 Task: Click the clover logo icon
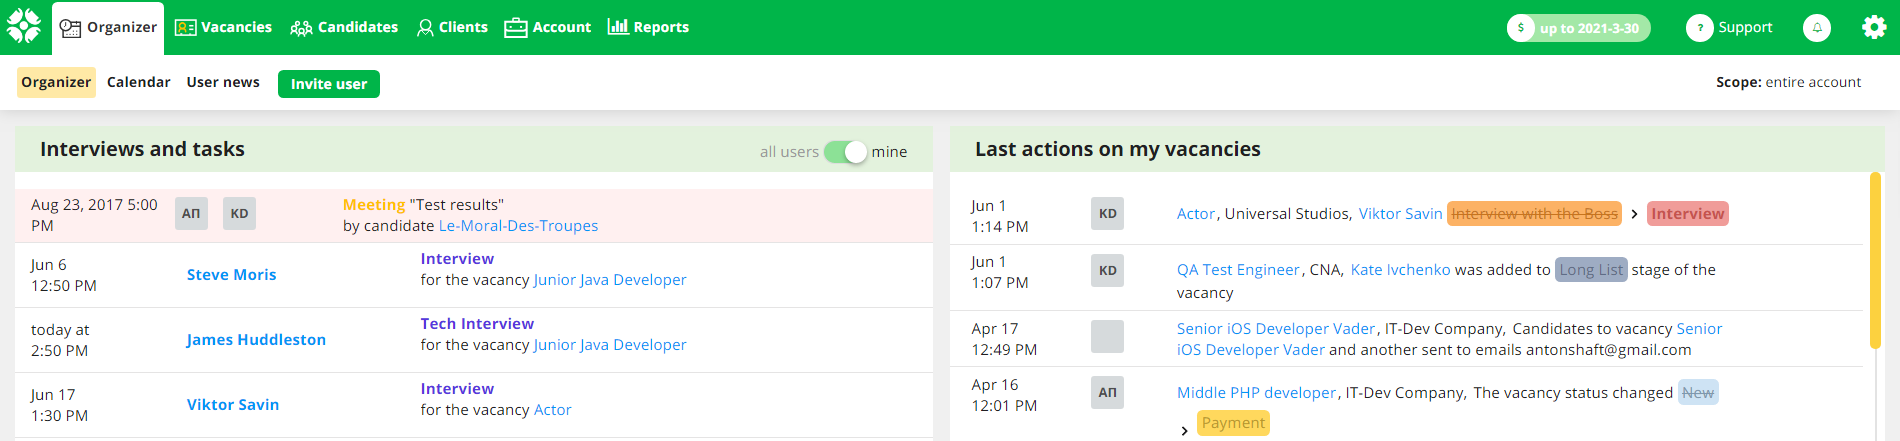pos(24,27)
